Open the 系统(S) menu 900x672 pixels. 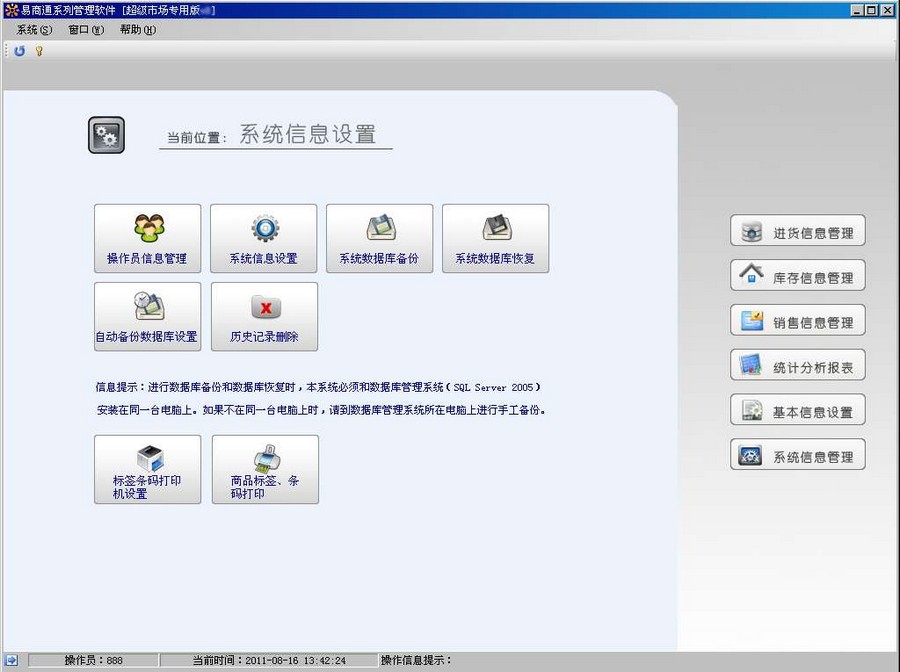(34, 30)
